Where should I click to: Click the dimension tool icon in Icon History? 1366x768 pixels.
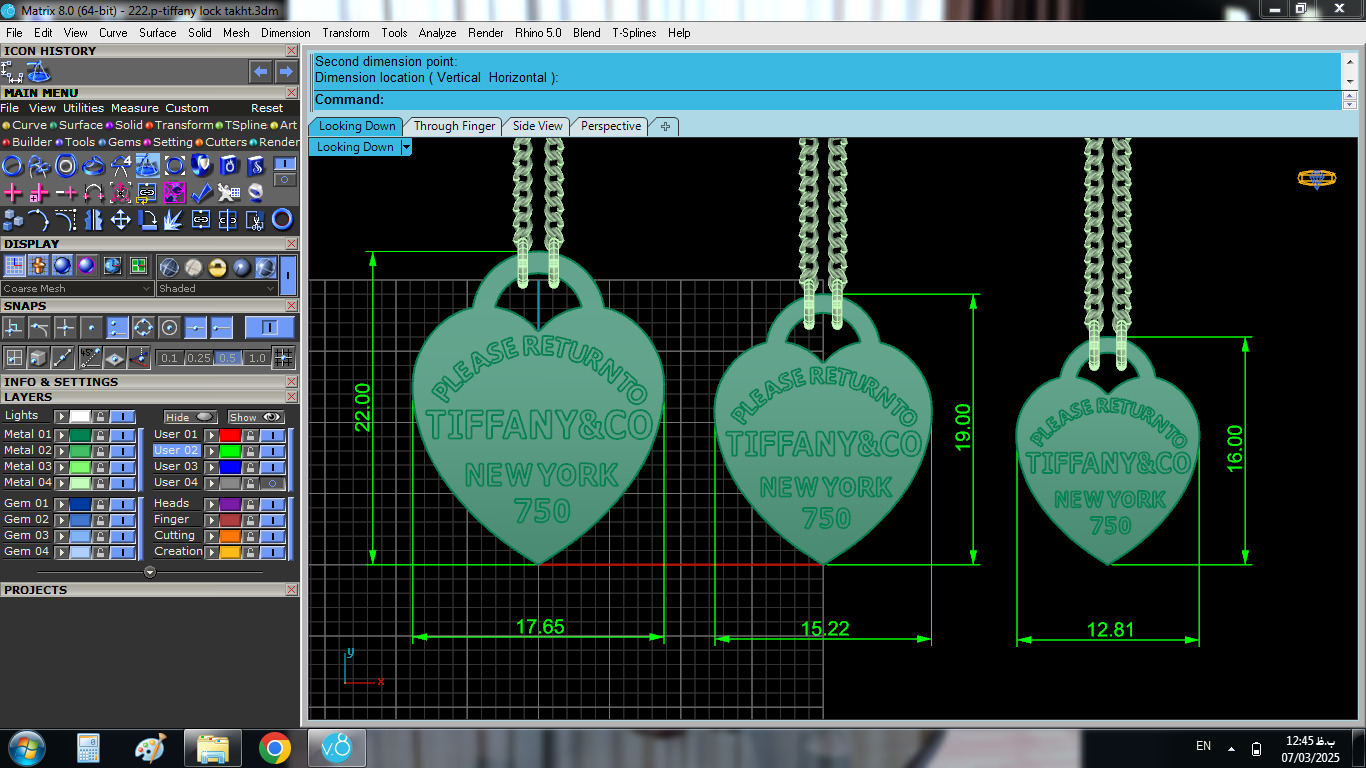point(12,72)
